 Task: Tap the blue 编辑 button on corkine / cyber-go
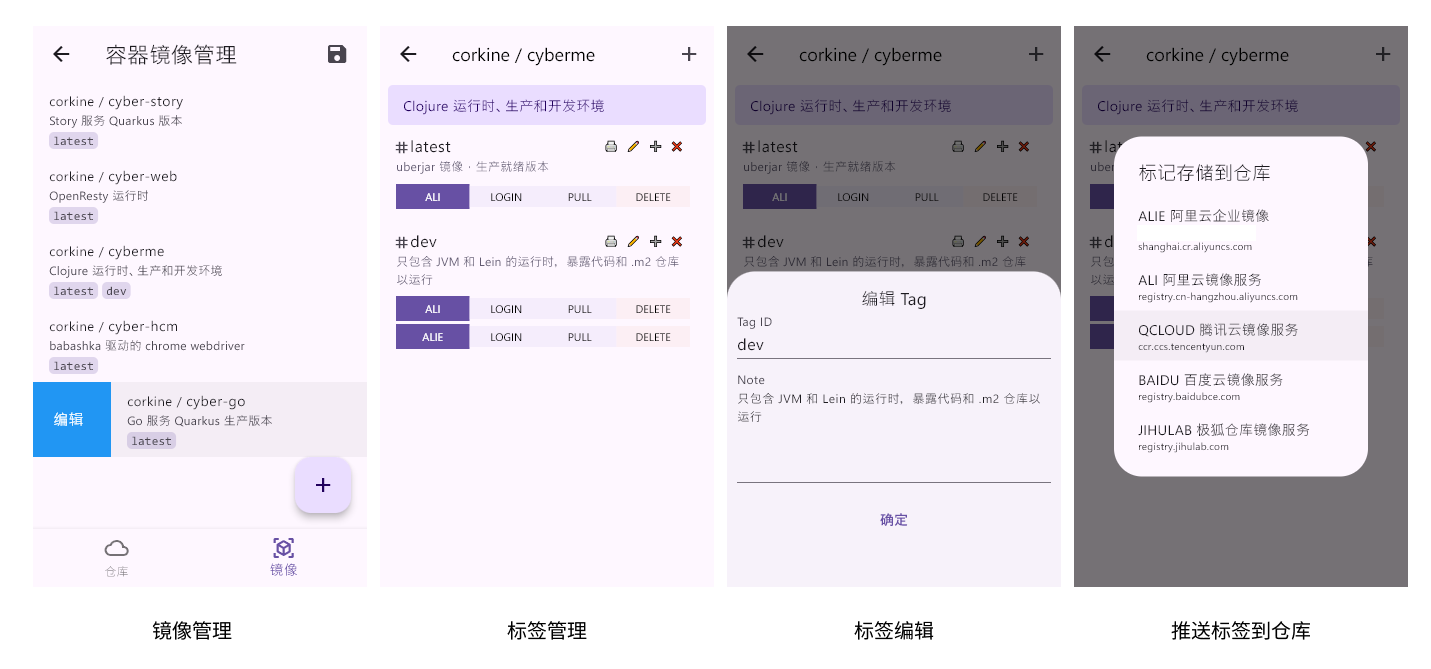pos(71,419)
